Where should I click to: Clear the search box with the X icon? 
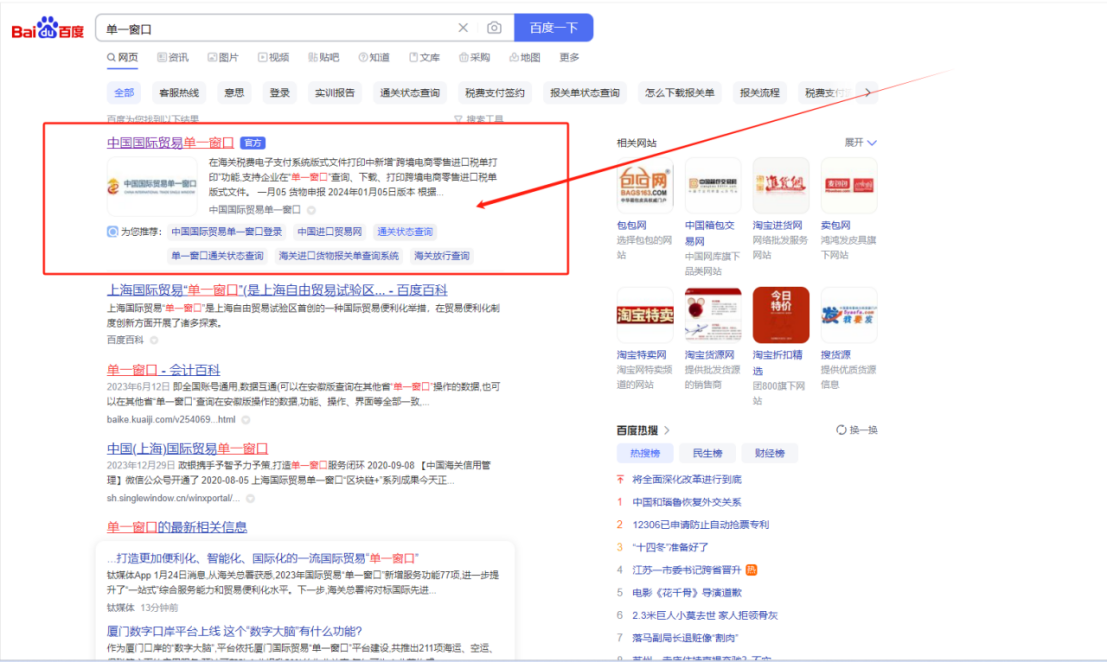coord(463,29)
